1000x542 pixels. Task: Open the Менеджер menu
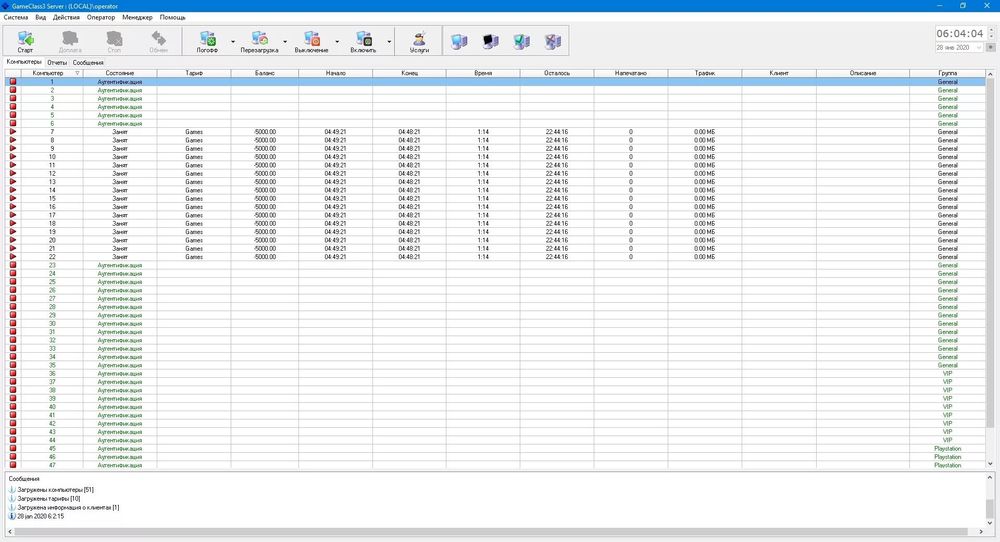point(137,18)
